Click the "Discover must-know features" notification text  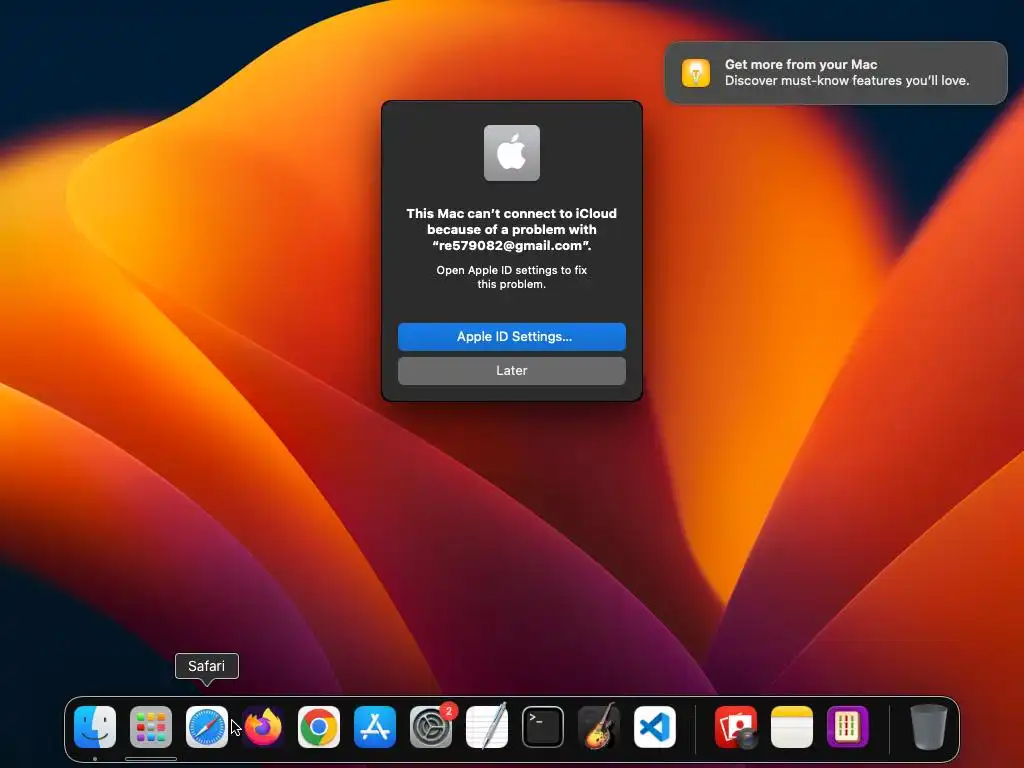click(x=847, y=81)
